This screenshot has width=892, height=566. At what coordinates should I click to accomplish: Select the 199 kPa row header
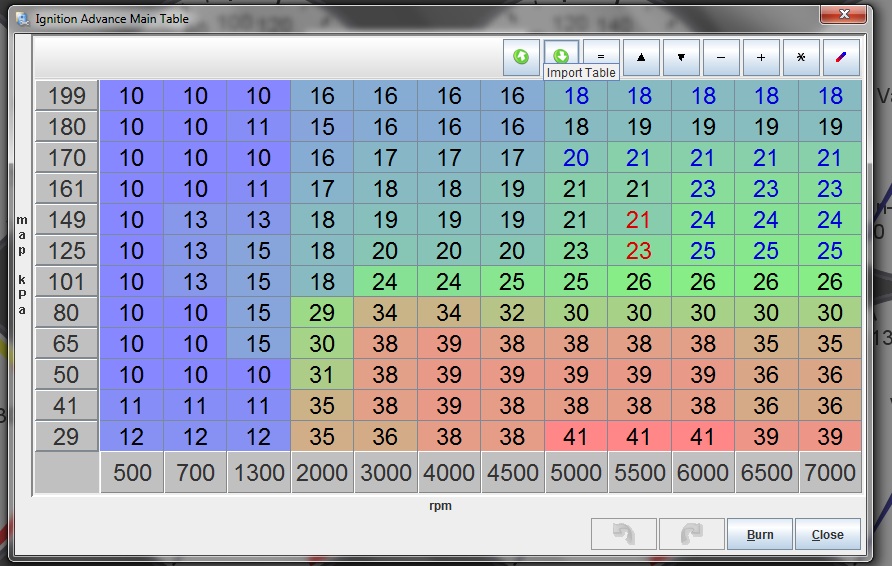coord(67,96)
